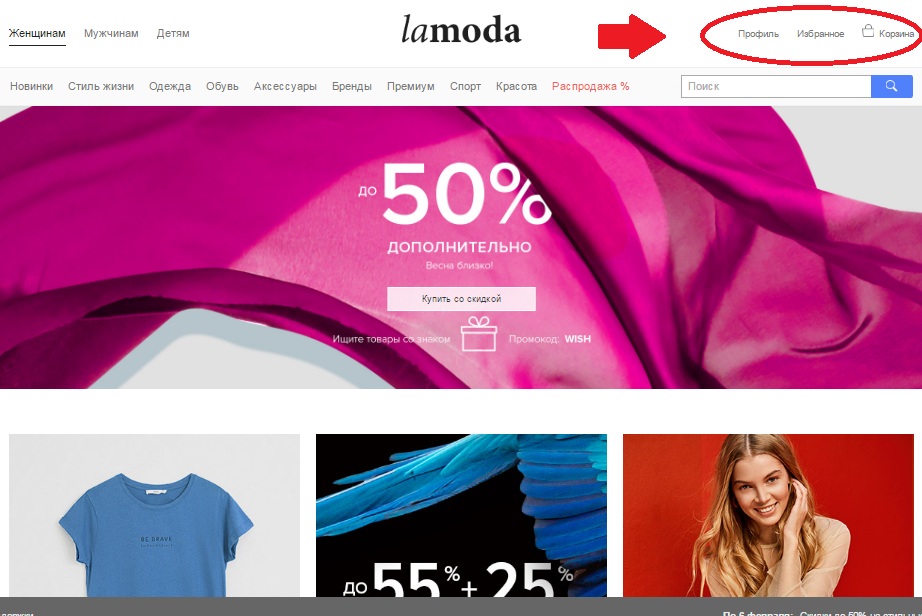Open the Одежда category menu
Image resolution: width=922 pixels, height=616 pixels.
coord(170,86)
